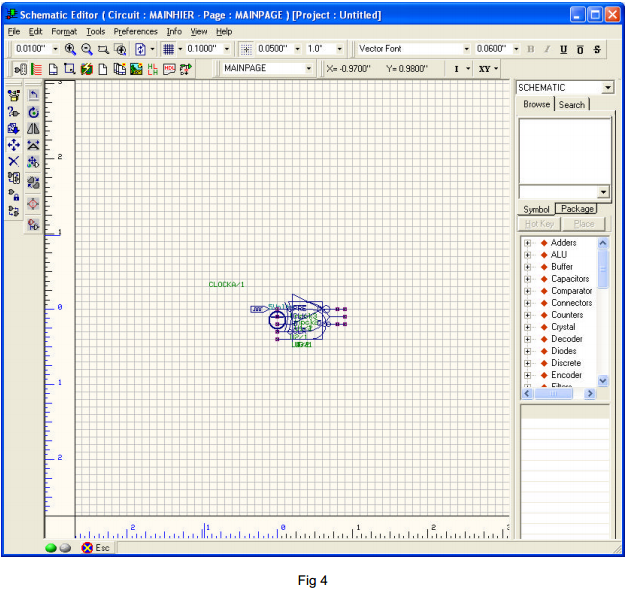The width and height of the screenshot is (628, 594).
Task: Open the Vector Font dropdown
Action: click(x=467, y=49)
